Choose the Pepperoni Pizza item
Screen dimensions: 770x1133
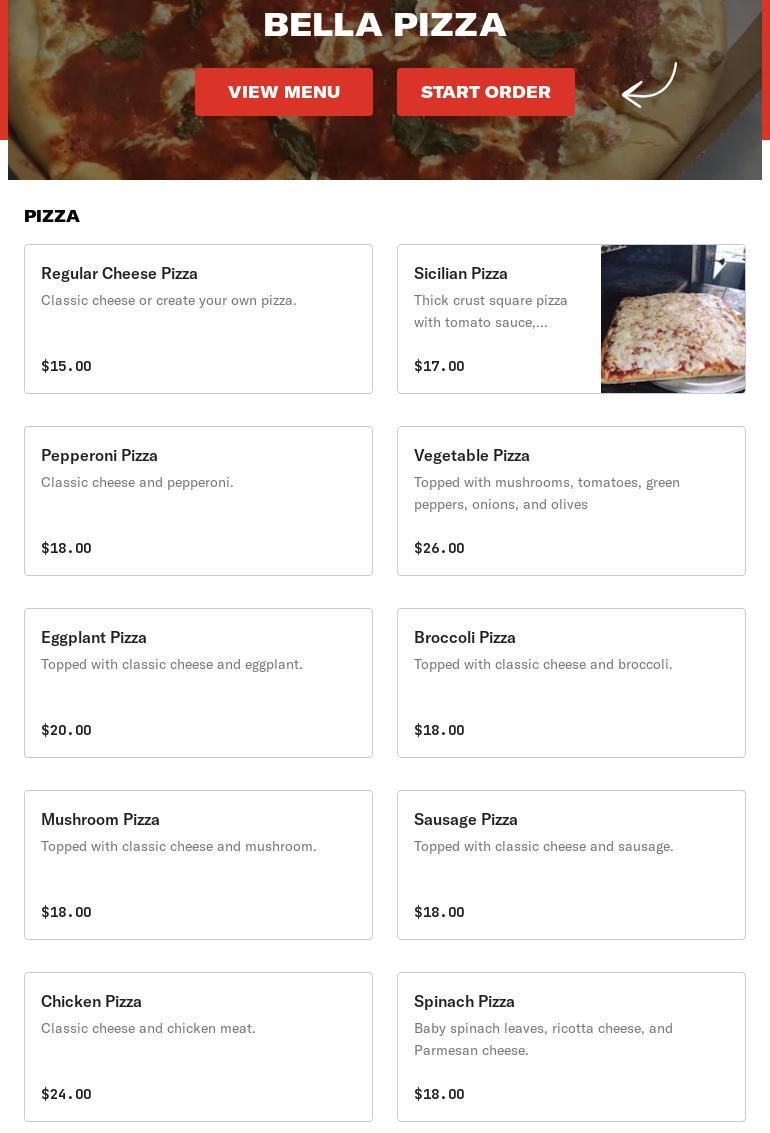pos(199,501)
